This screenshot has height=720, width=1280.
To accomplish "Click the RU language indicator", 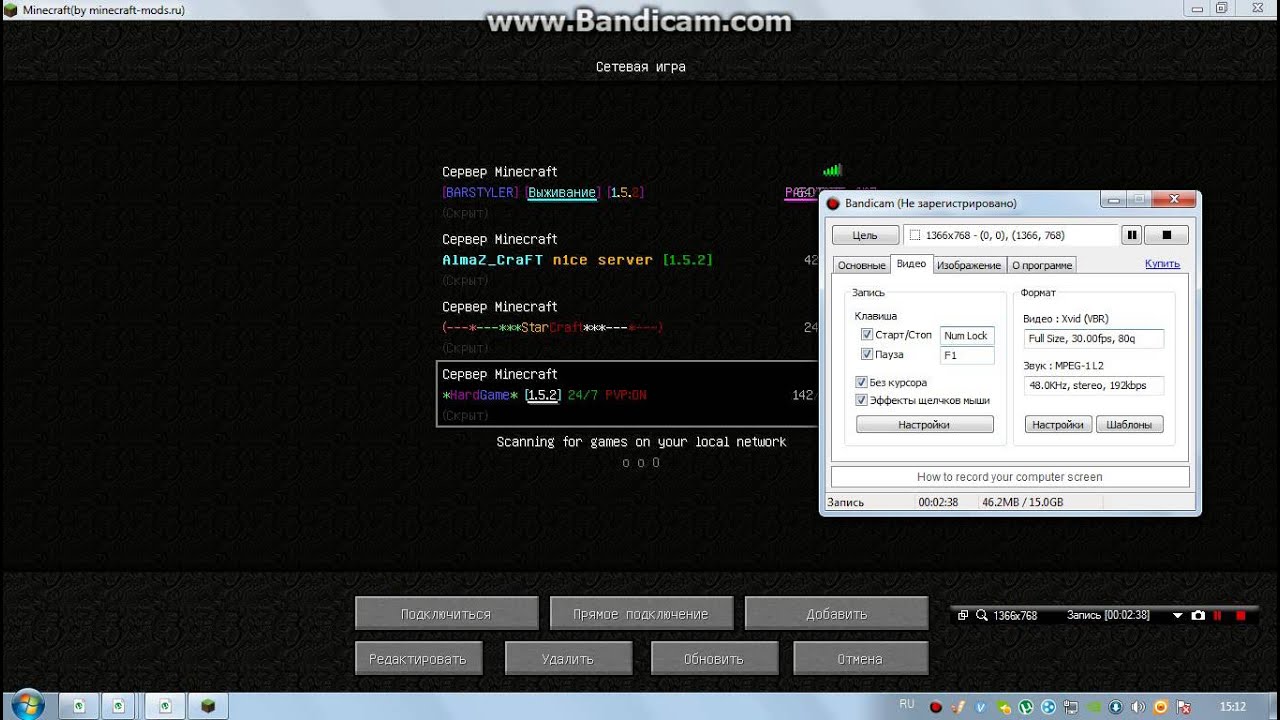I will 907,704.
